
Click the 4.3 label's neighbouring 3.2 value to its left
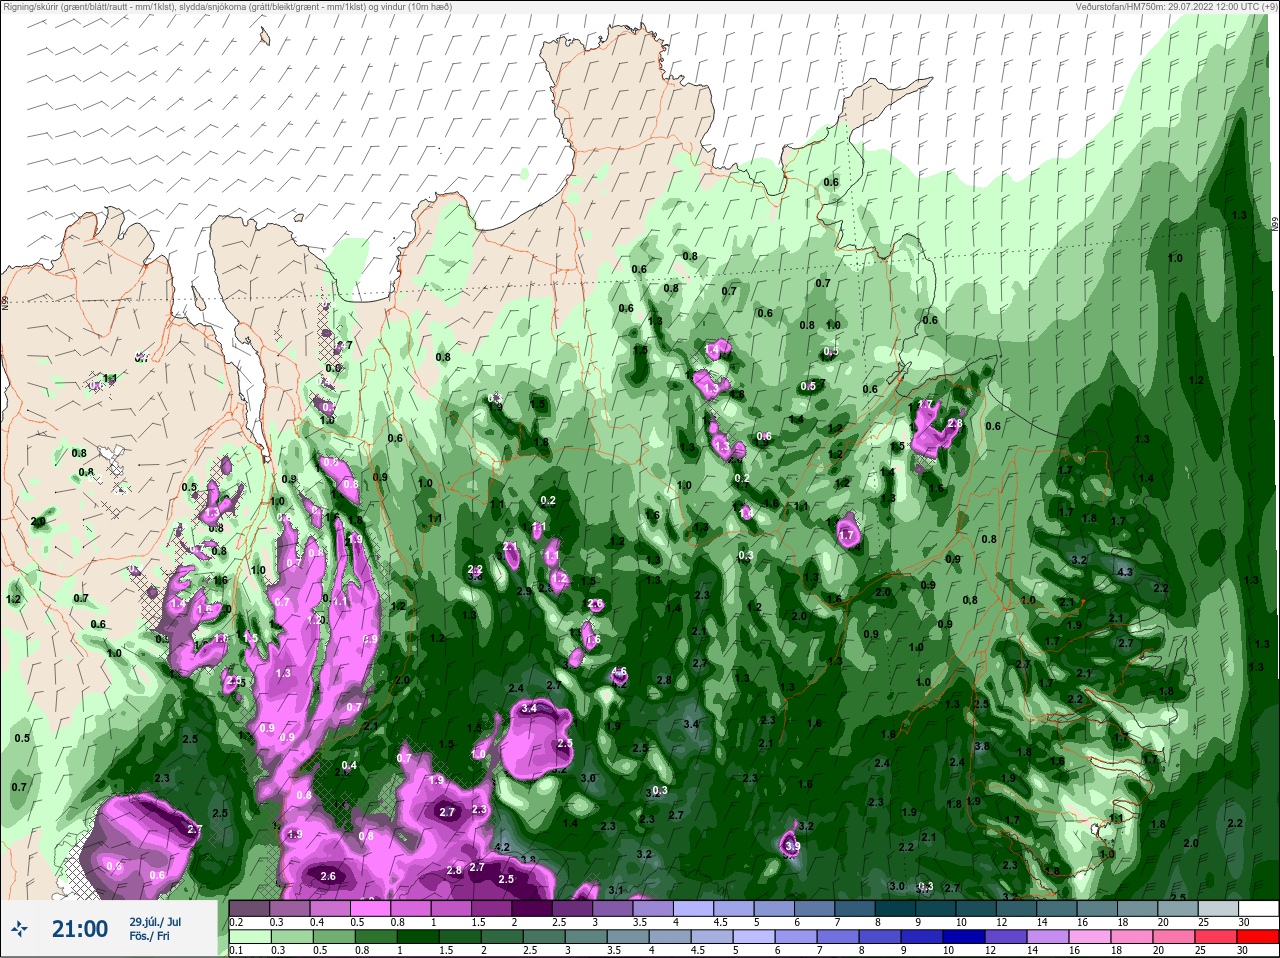[x=1079, y=560]
